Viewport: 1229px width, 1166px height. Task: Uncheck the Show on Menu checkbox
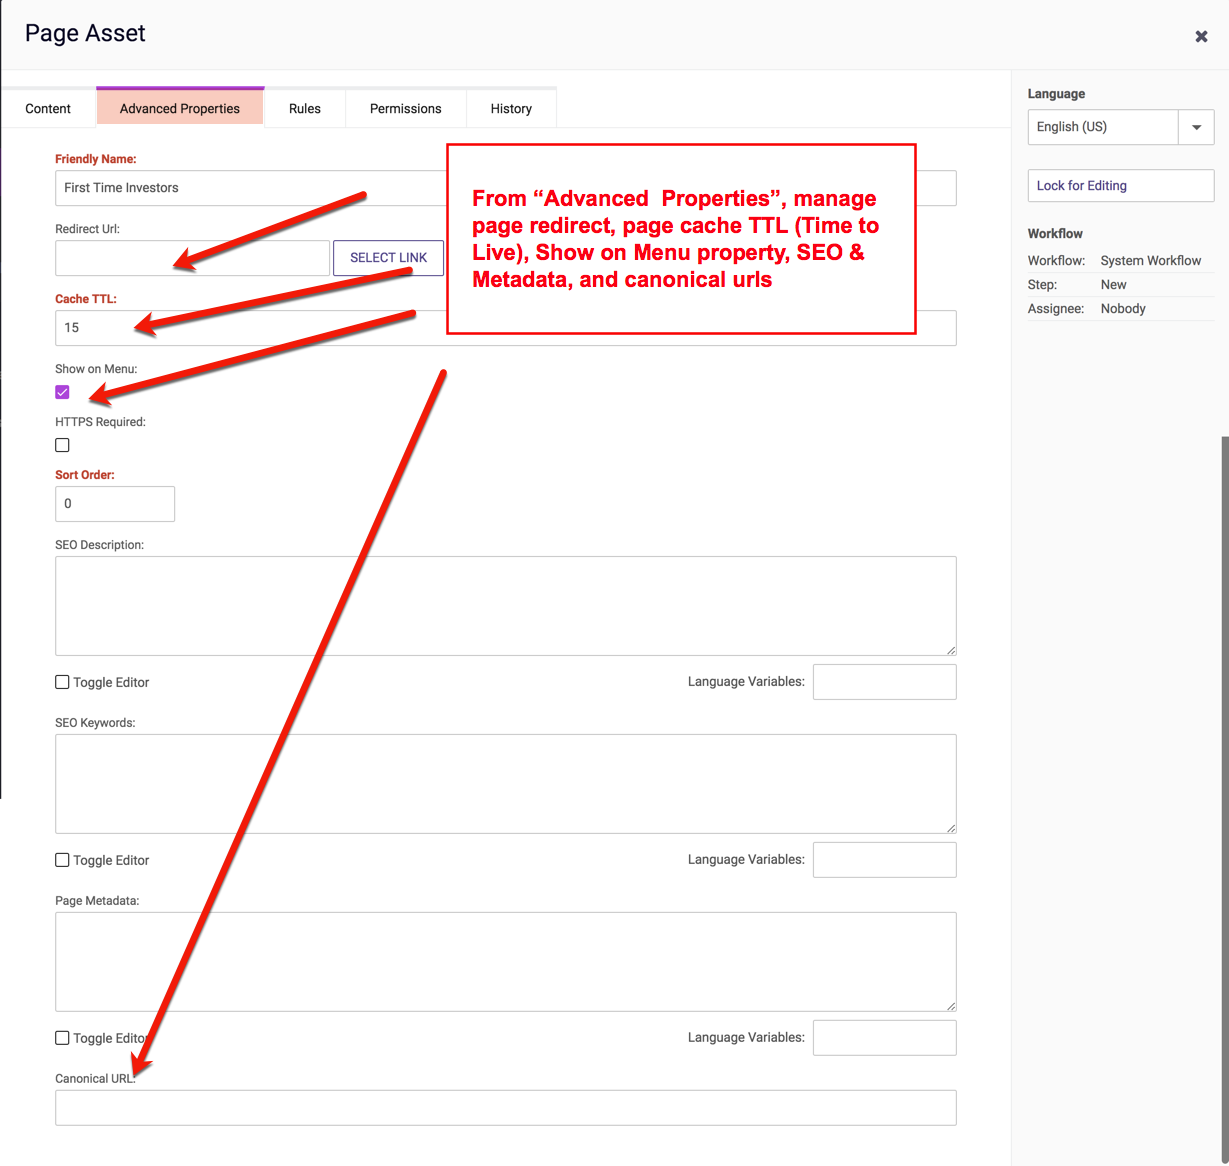click(62, 392)
